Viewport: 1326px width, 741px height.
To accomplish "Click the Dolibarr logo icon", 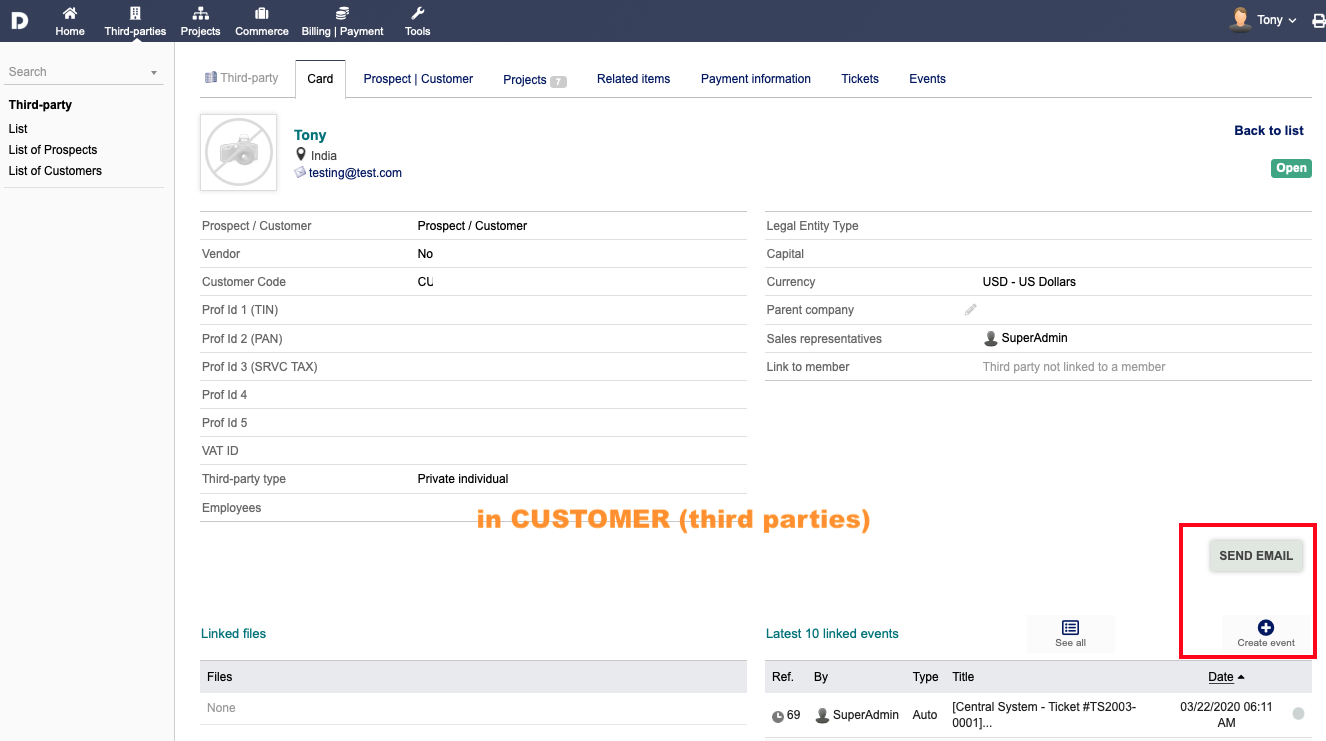I will [19, 20].
